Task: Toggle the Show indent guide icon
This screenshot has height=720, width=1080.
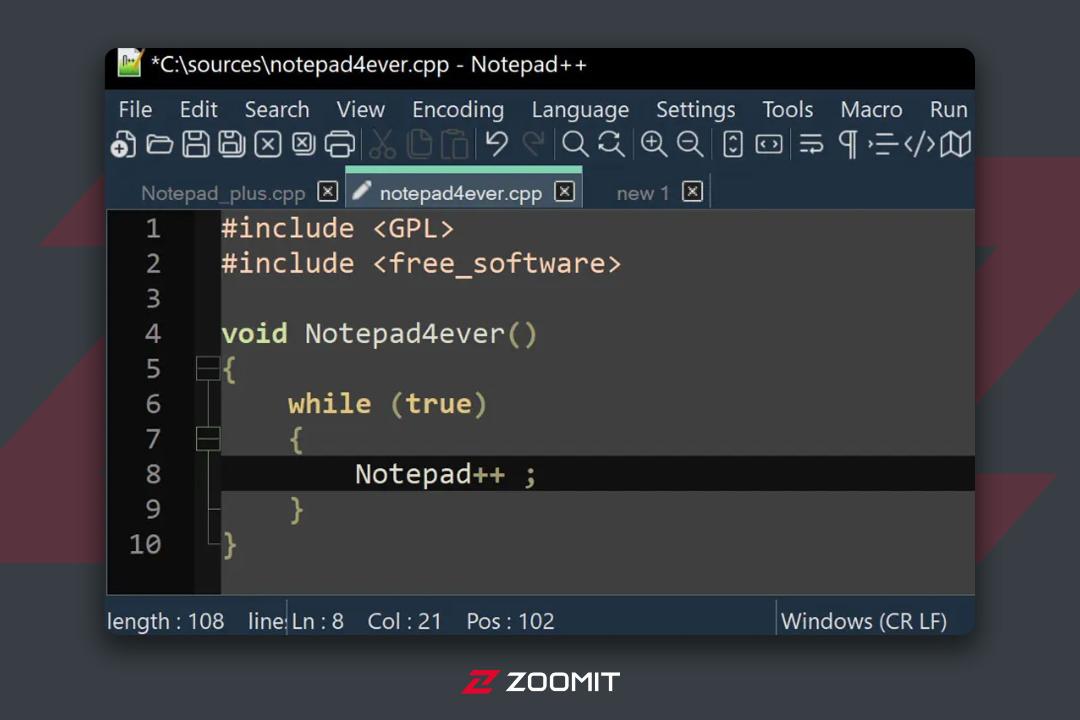Action: (883, 145)
